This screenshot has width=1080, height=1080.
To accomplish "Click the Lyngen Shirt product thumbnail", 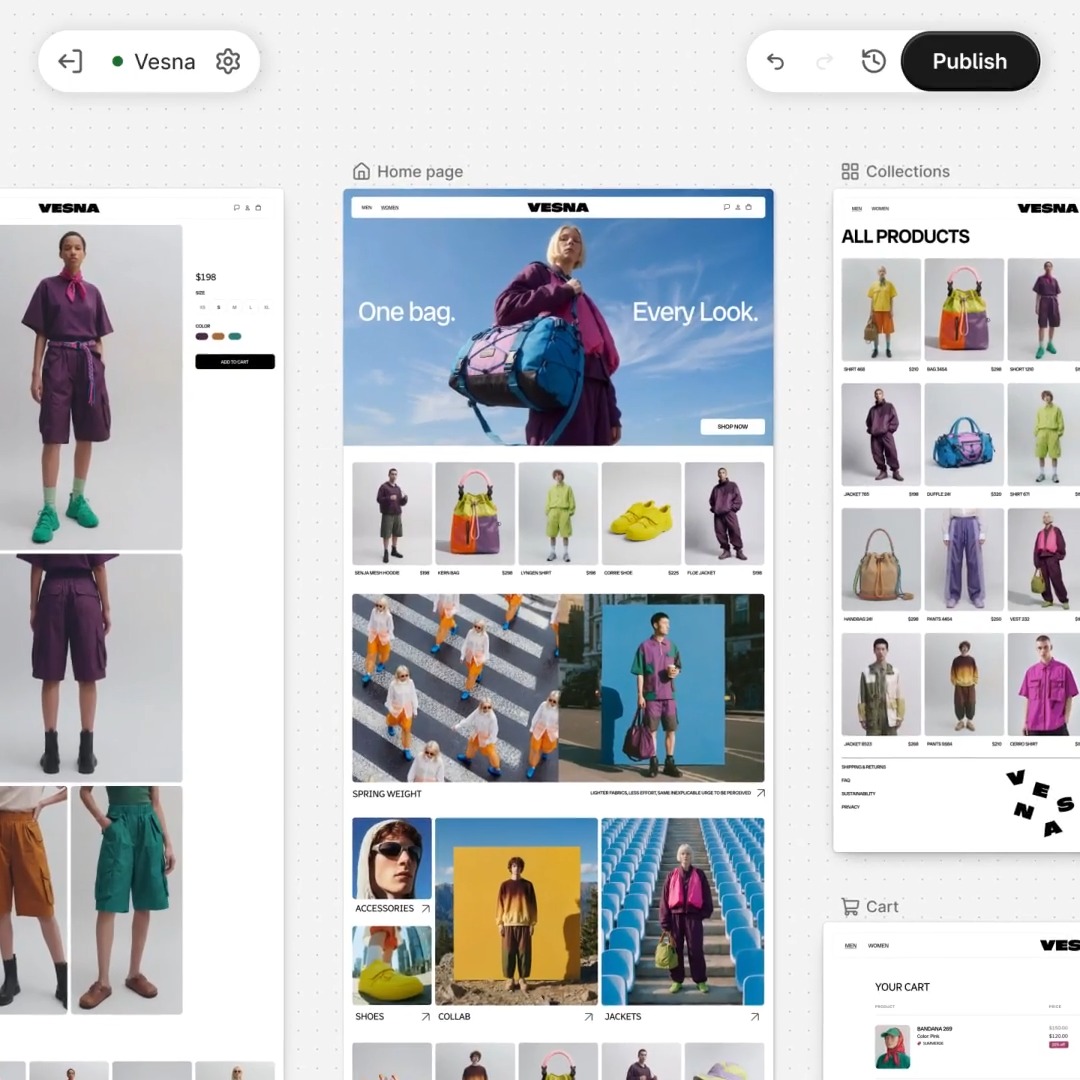I will pos(558,514).
